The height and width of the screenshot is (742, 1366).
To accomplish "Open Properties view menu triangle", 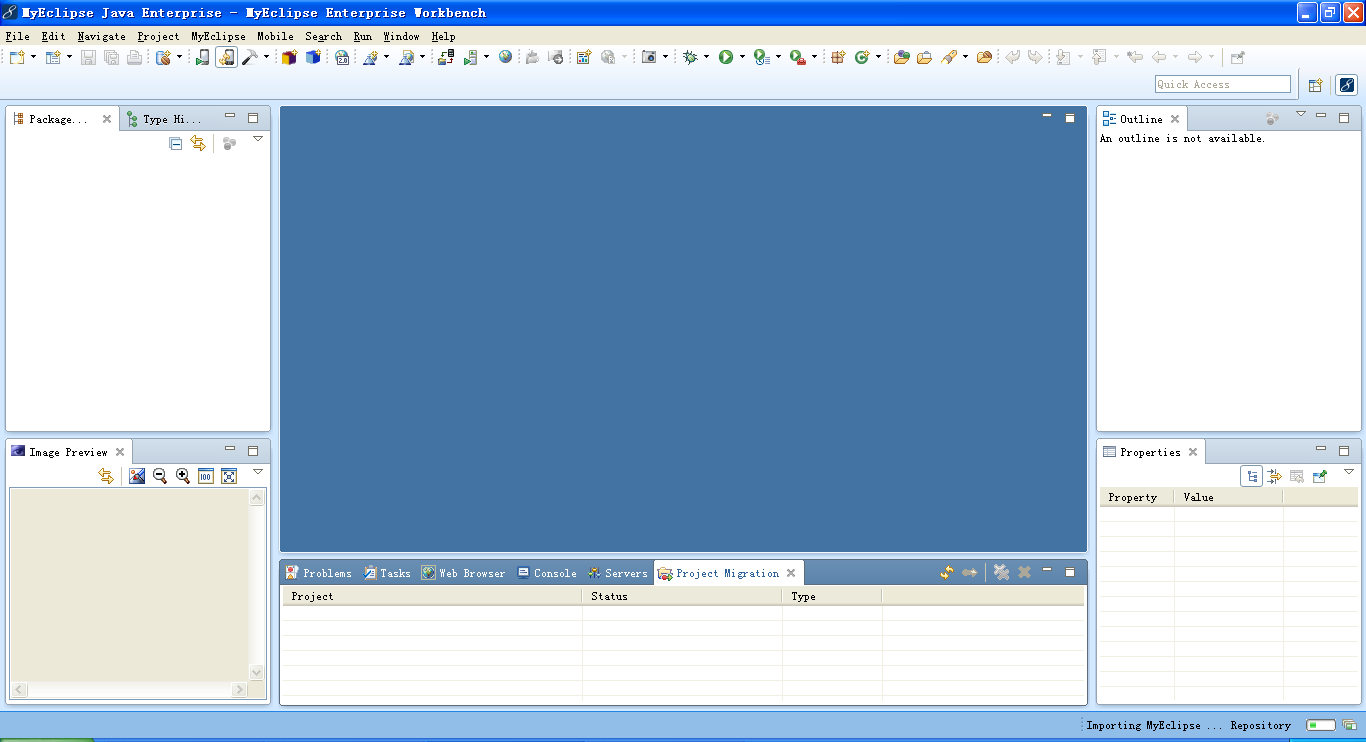I will [x=1348, y=471].
